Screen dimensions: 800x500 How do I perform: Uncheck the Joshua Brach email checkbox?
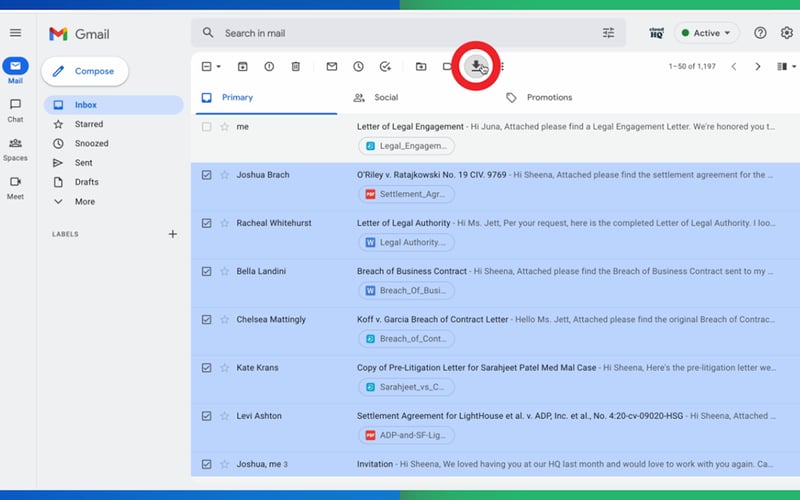tap(206, 175)
